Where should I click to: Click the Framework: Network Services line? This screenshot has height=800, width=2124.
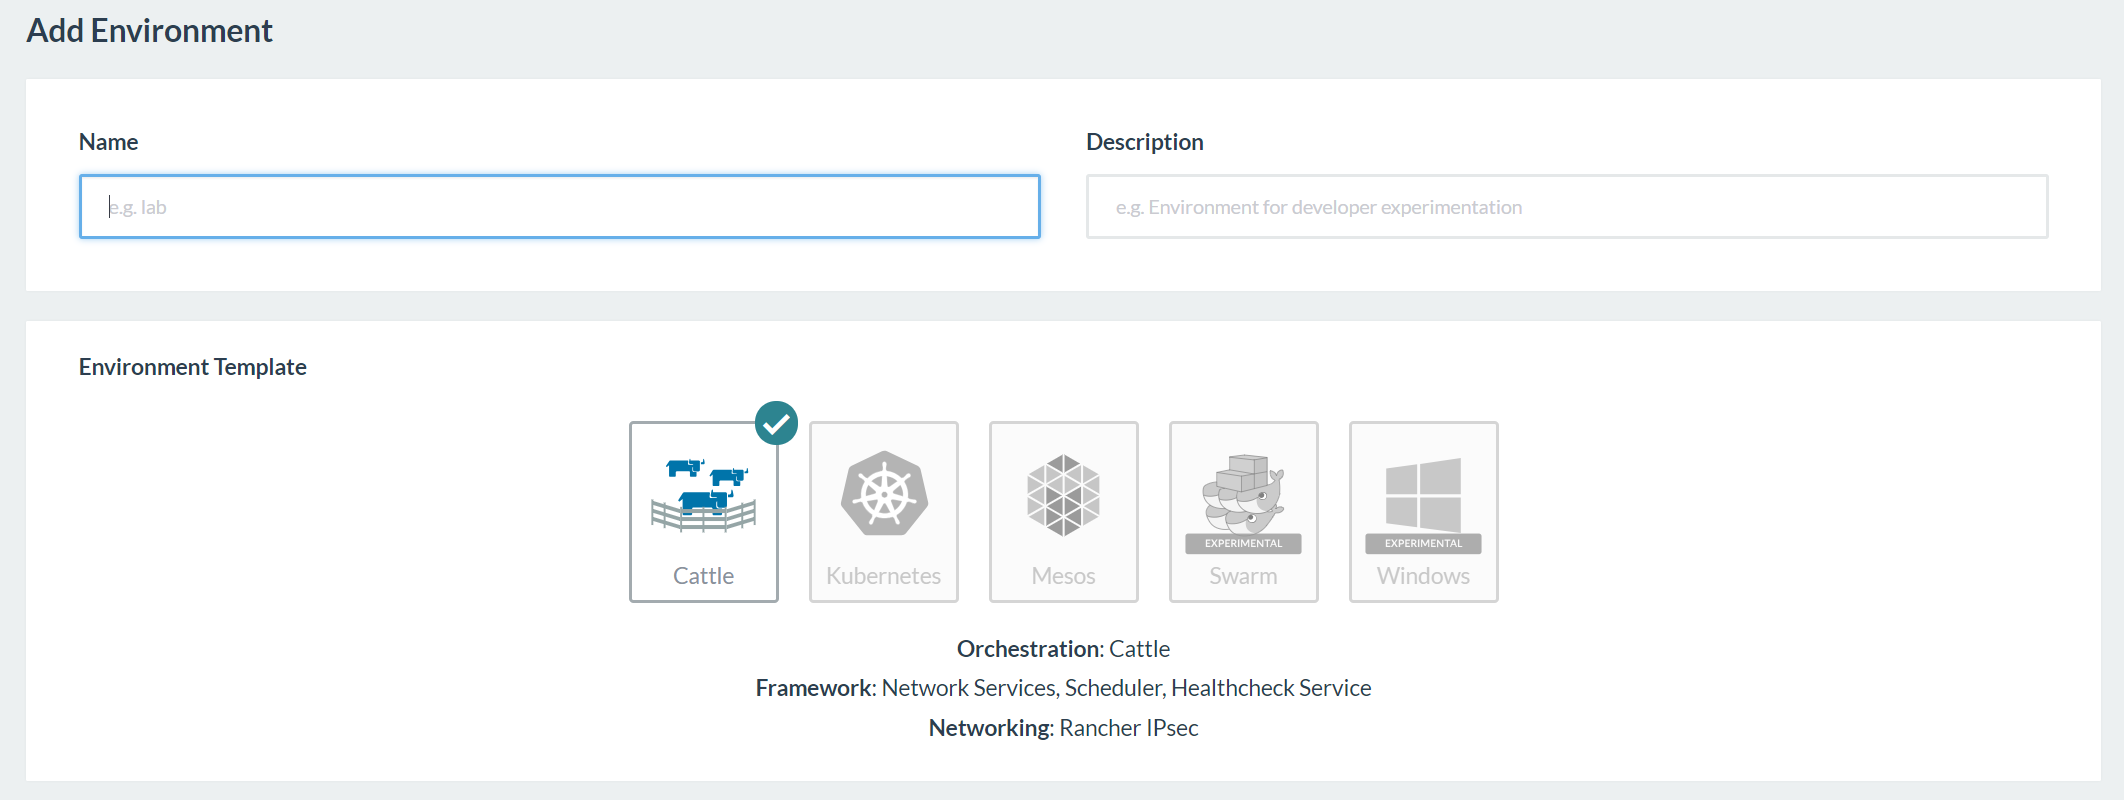(1063, 688)
